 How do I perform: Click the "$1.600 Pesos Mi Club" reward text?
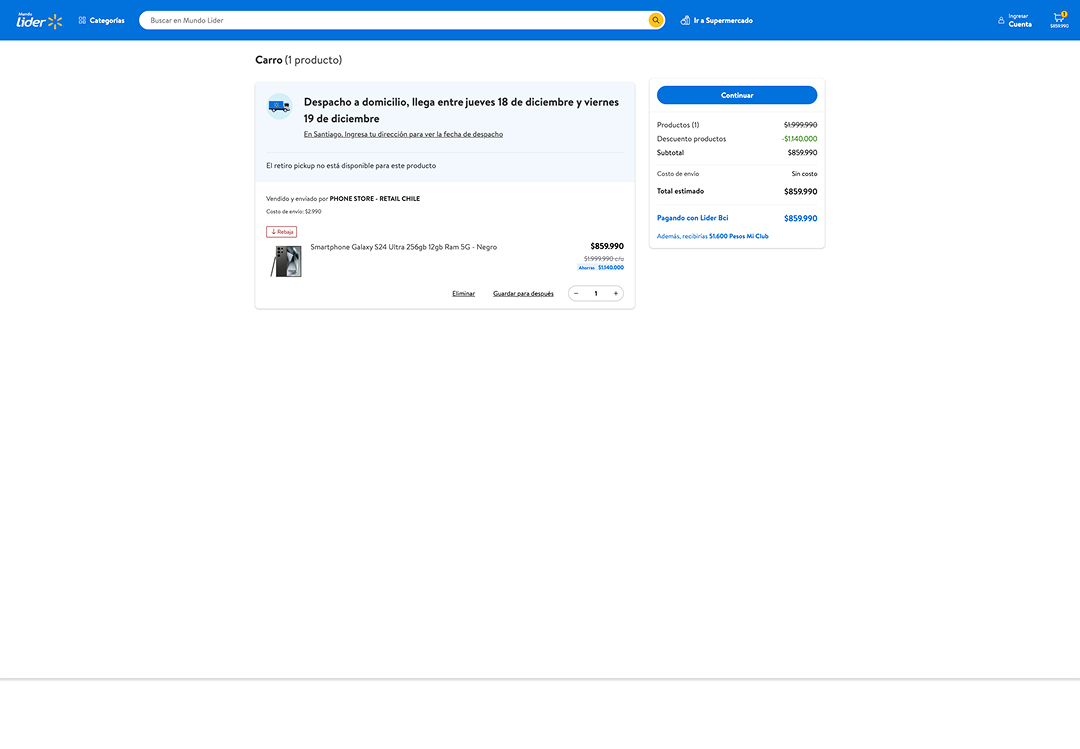[738, 236]
